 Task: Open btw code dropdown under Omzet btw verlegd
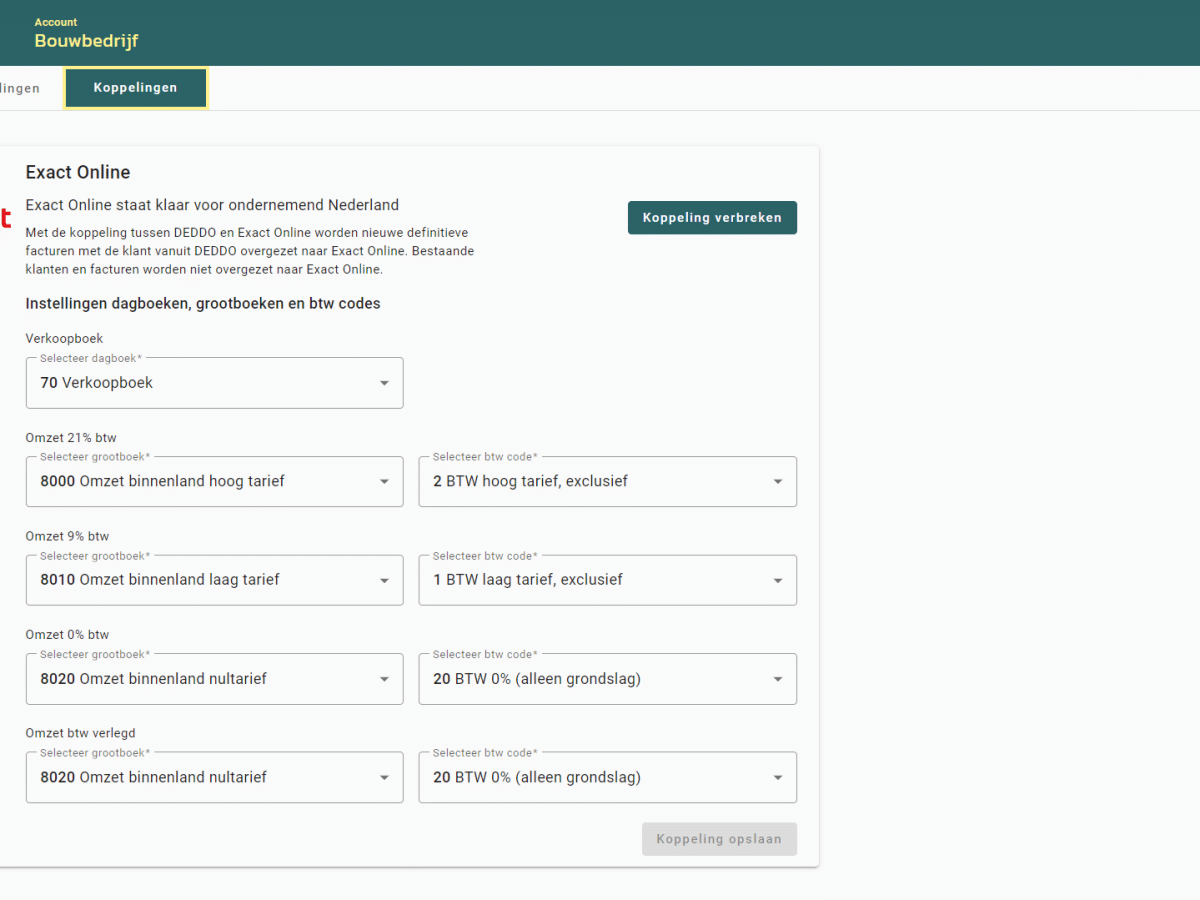click(607, 777)
